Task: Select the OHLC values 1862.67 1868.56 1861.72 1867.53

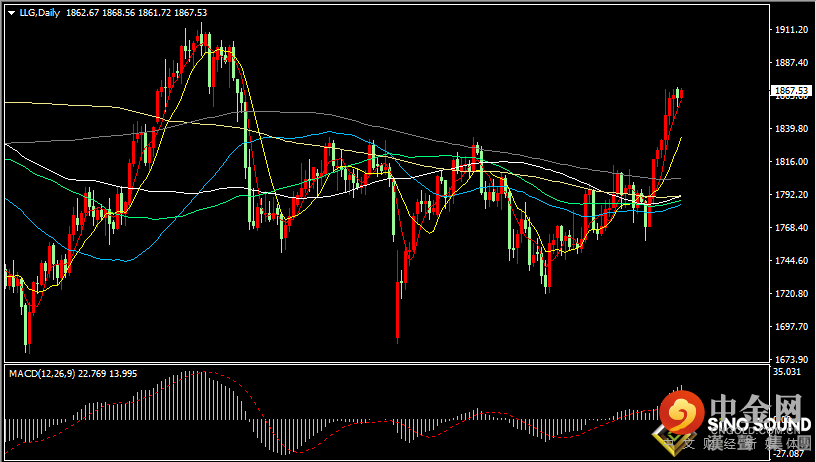Action: (x=136, y=13)
